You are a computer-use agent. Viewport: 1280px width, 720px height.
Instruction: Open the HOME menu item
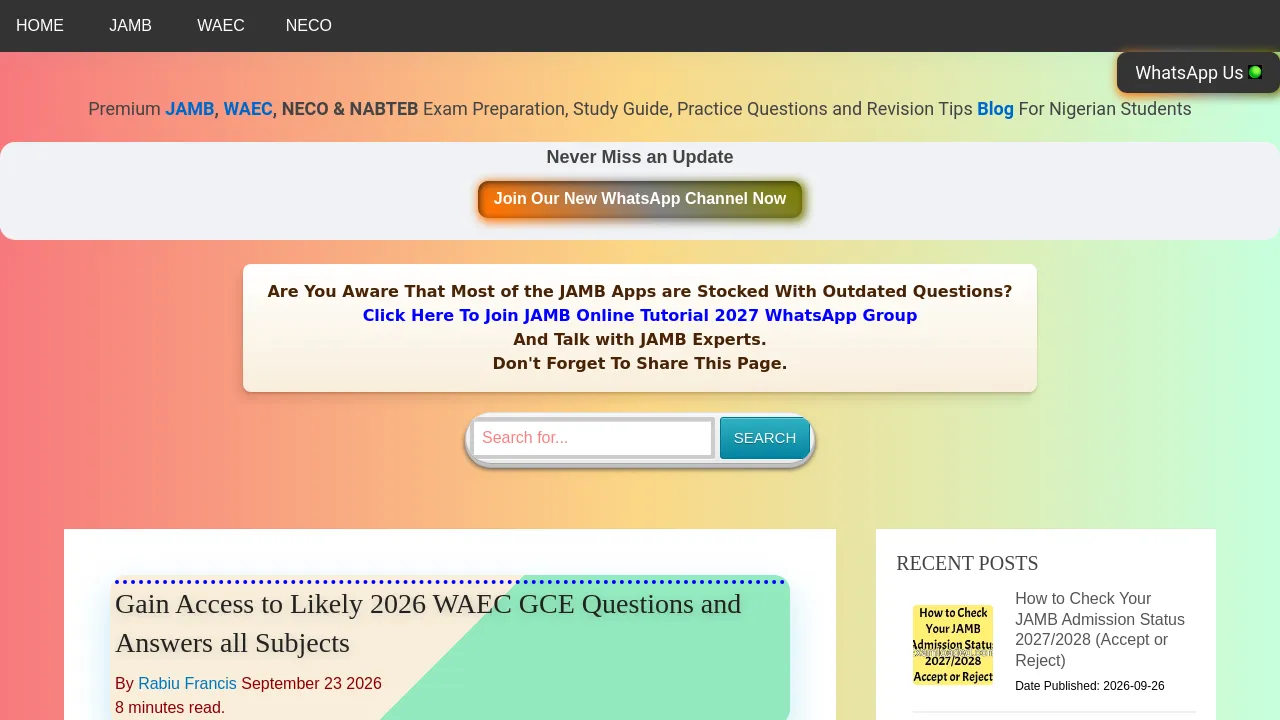point(40,26)
